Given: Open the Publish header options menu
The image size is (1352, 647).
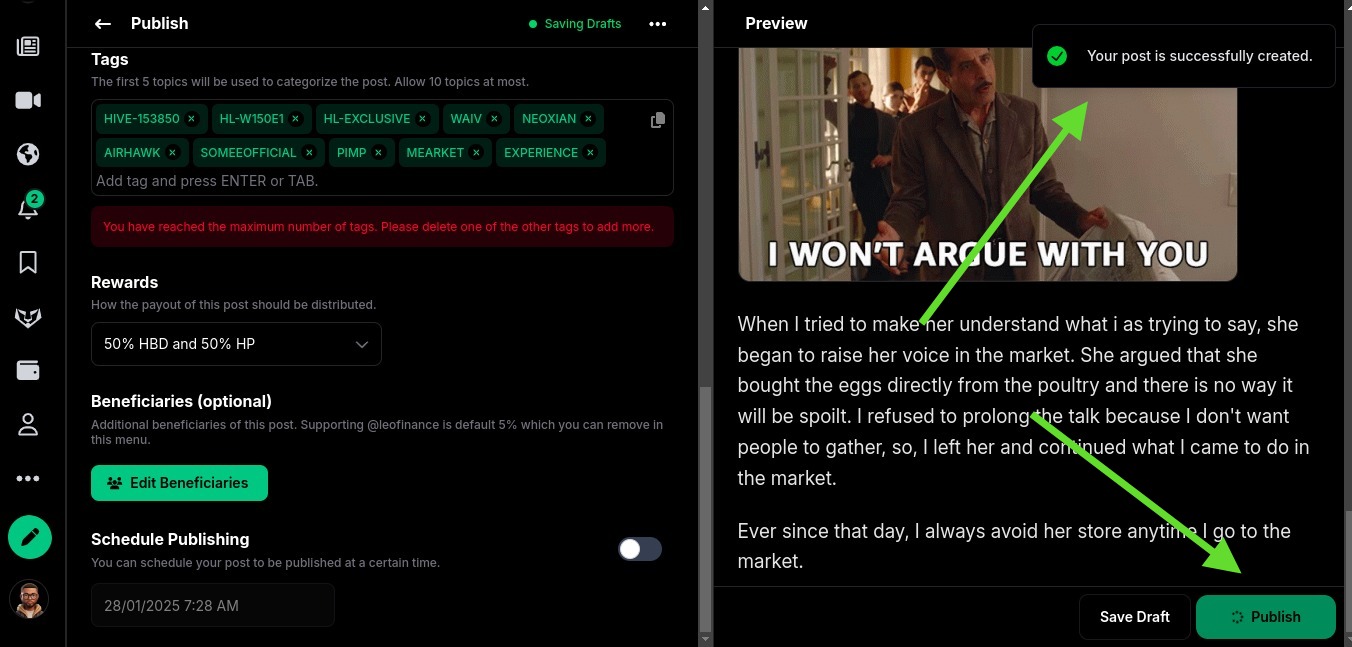Looking at the screenshot, I should pyautogui.click(x=657, y=24).
